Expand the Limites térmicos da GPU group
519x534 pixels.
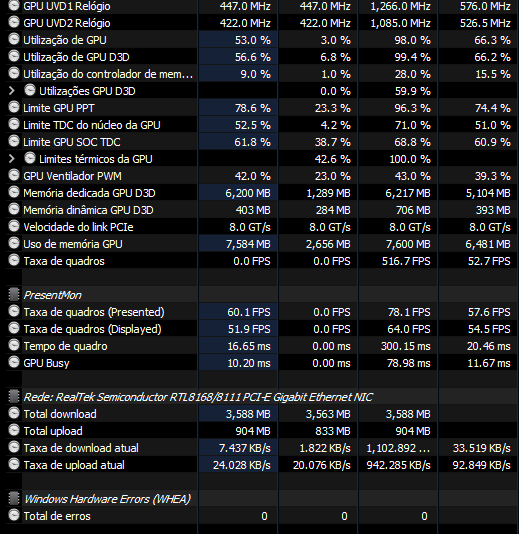(12, 159)
